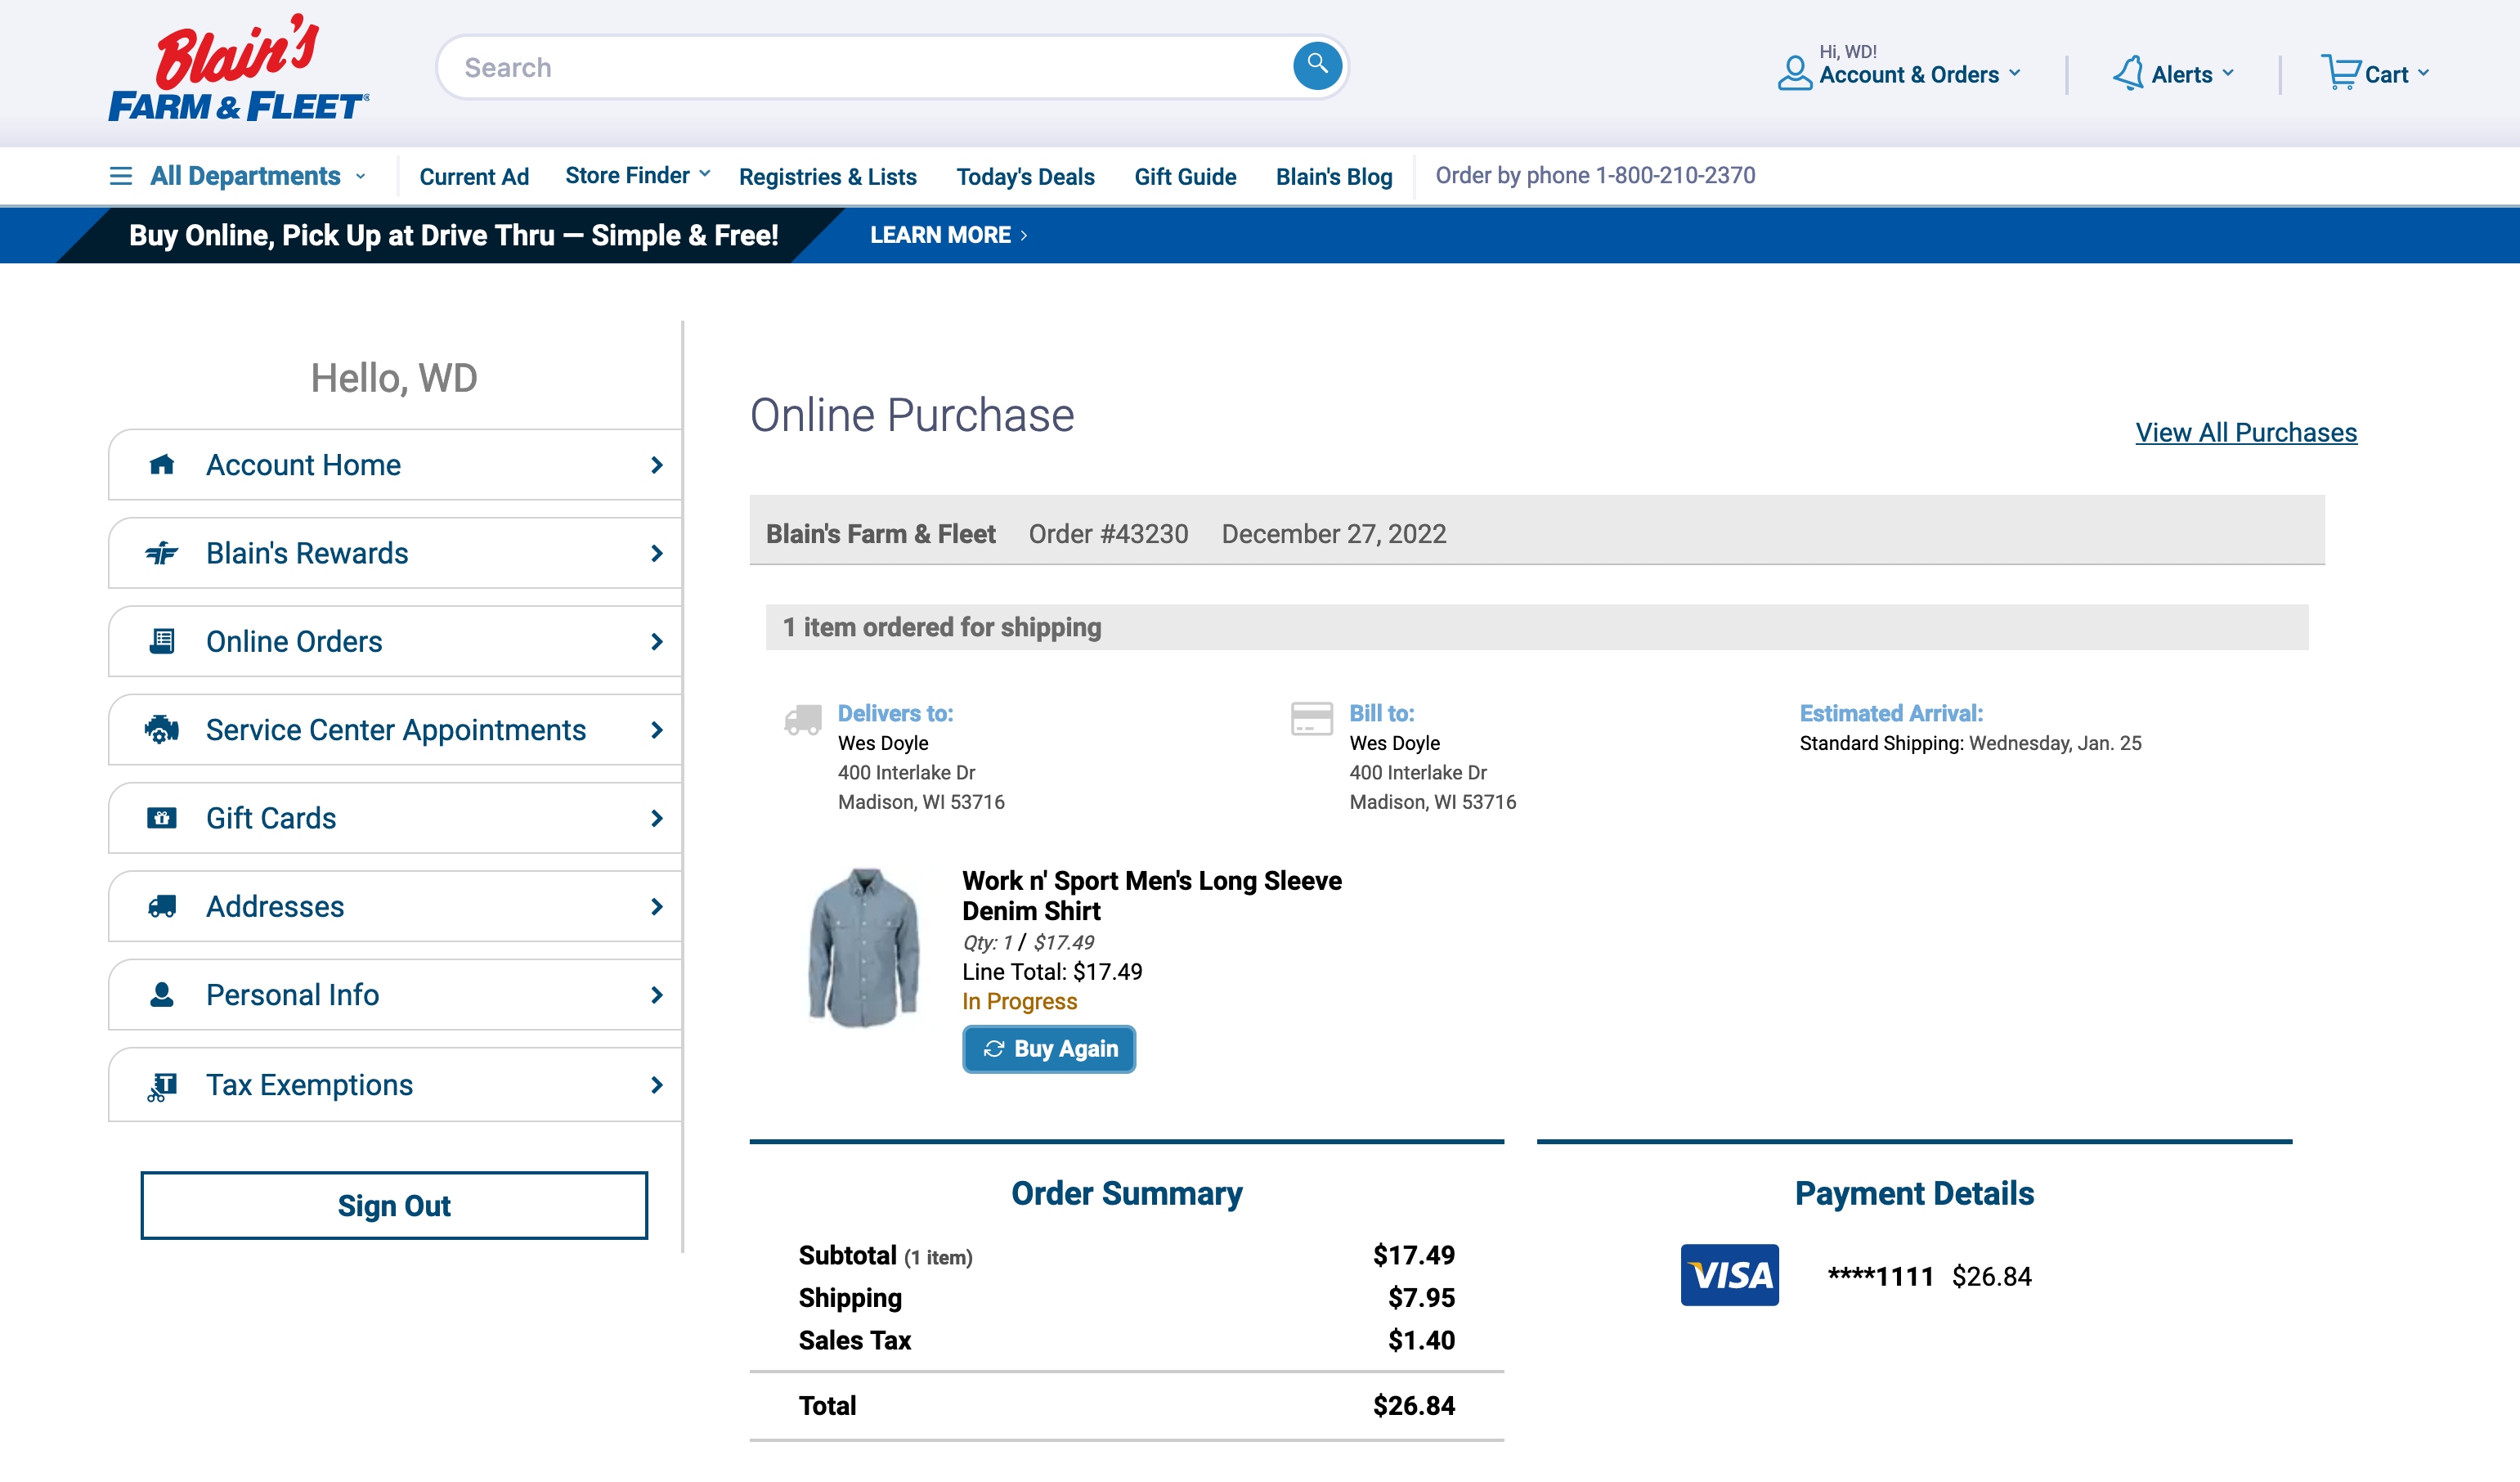Click the credit card icon by Bill to
The width and height of the screenshot is (2520, 1482).
(x=1312, y=718)
